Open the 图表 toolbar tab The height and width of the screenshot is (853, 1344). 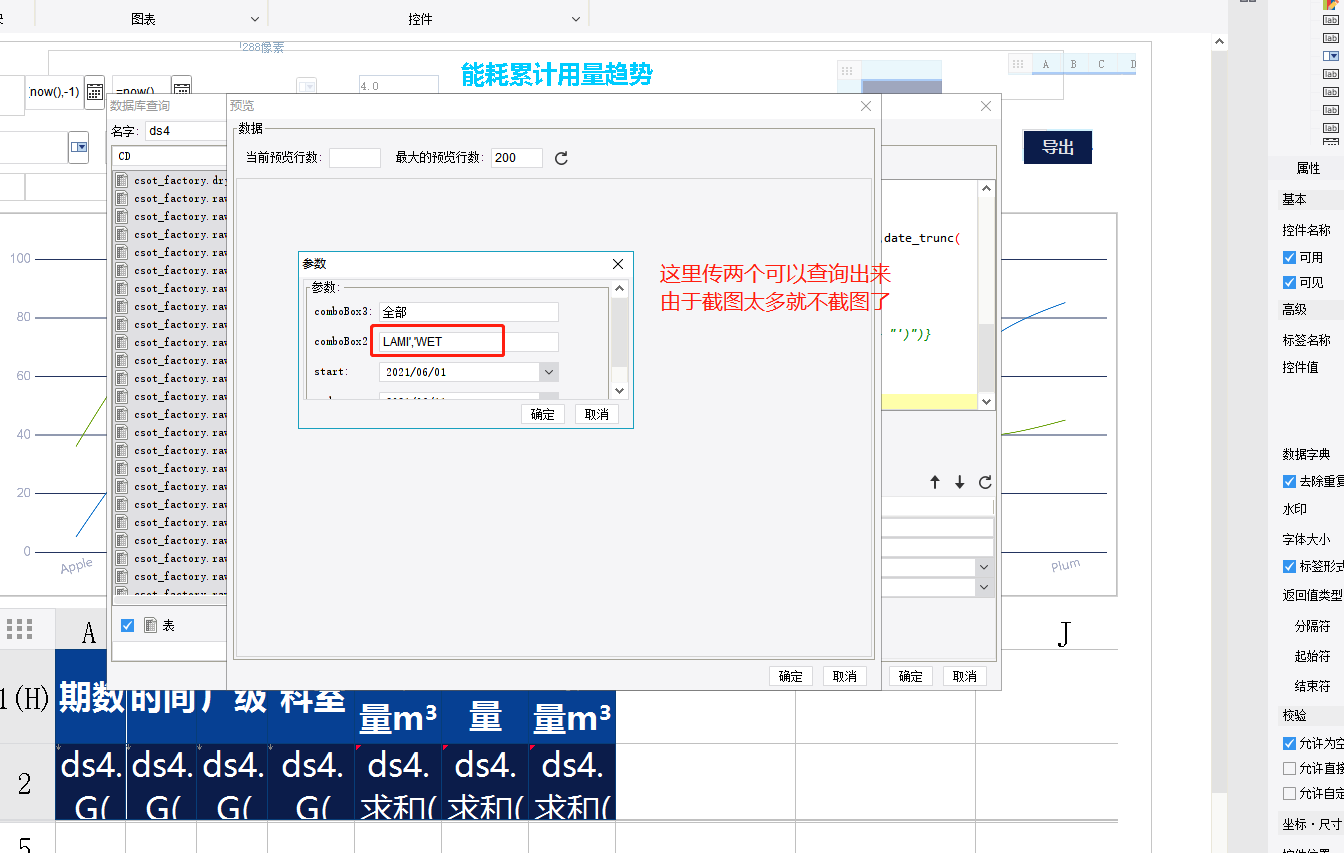click(143, 19)
